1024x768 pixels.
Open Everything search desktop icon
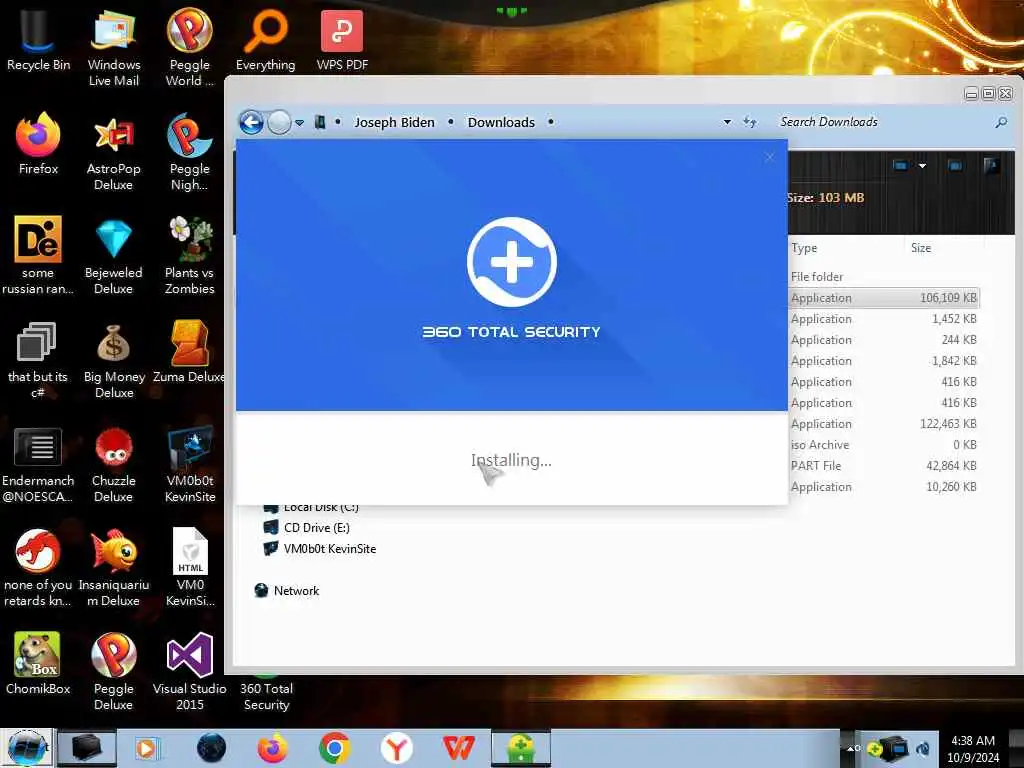point(265,38)
